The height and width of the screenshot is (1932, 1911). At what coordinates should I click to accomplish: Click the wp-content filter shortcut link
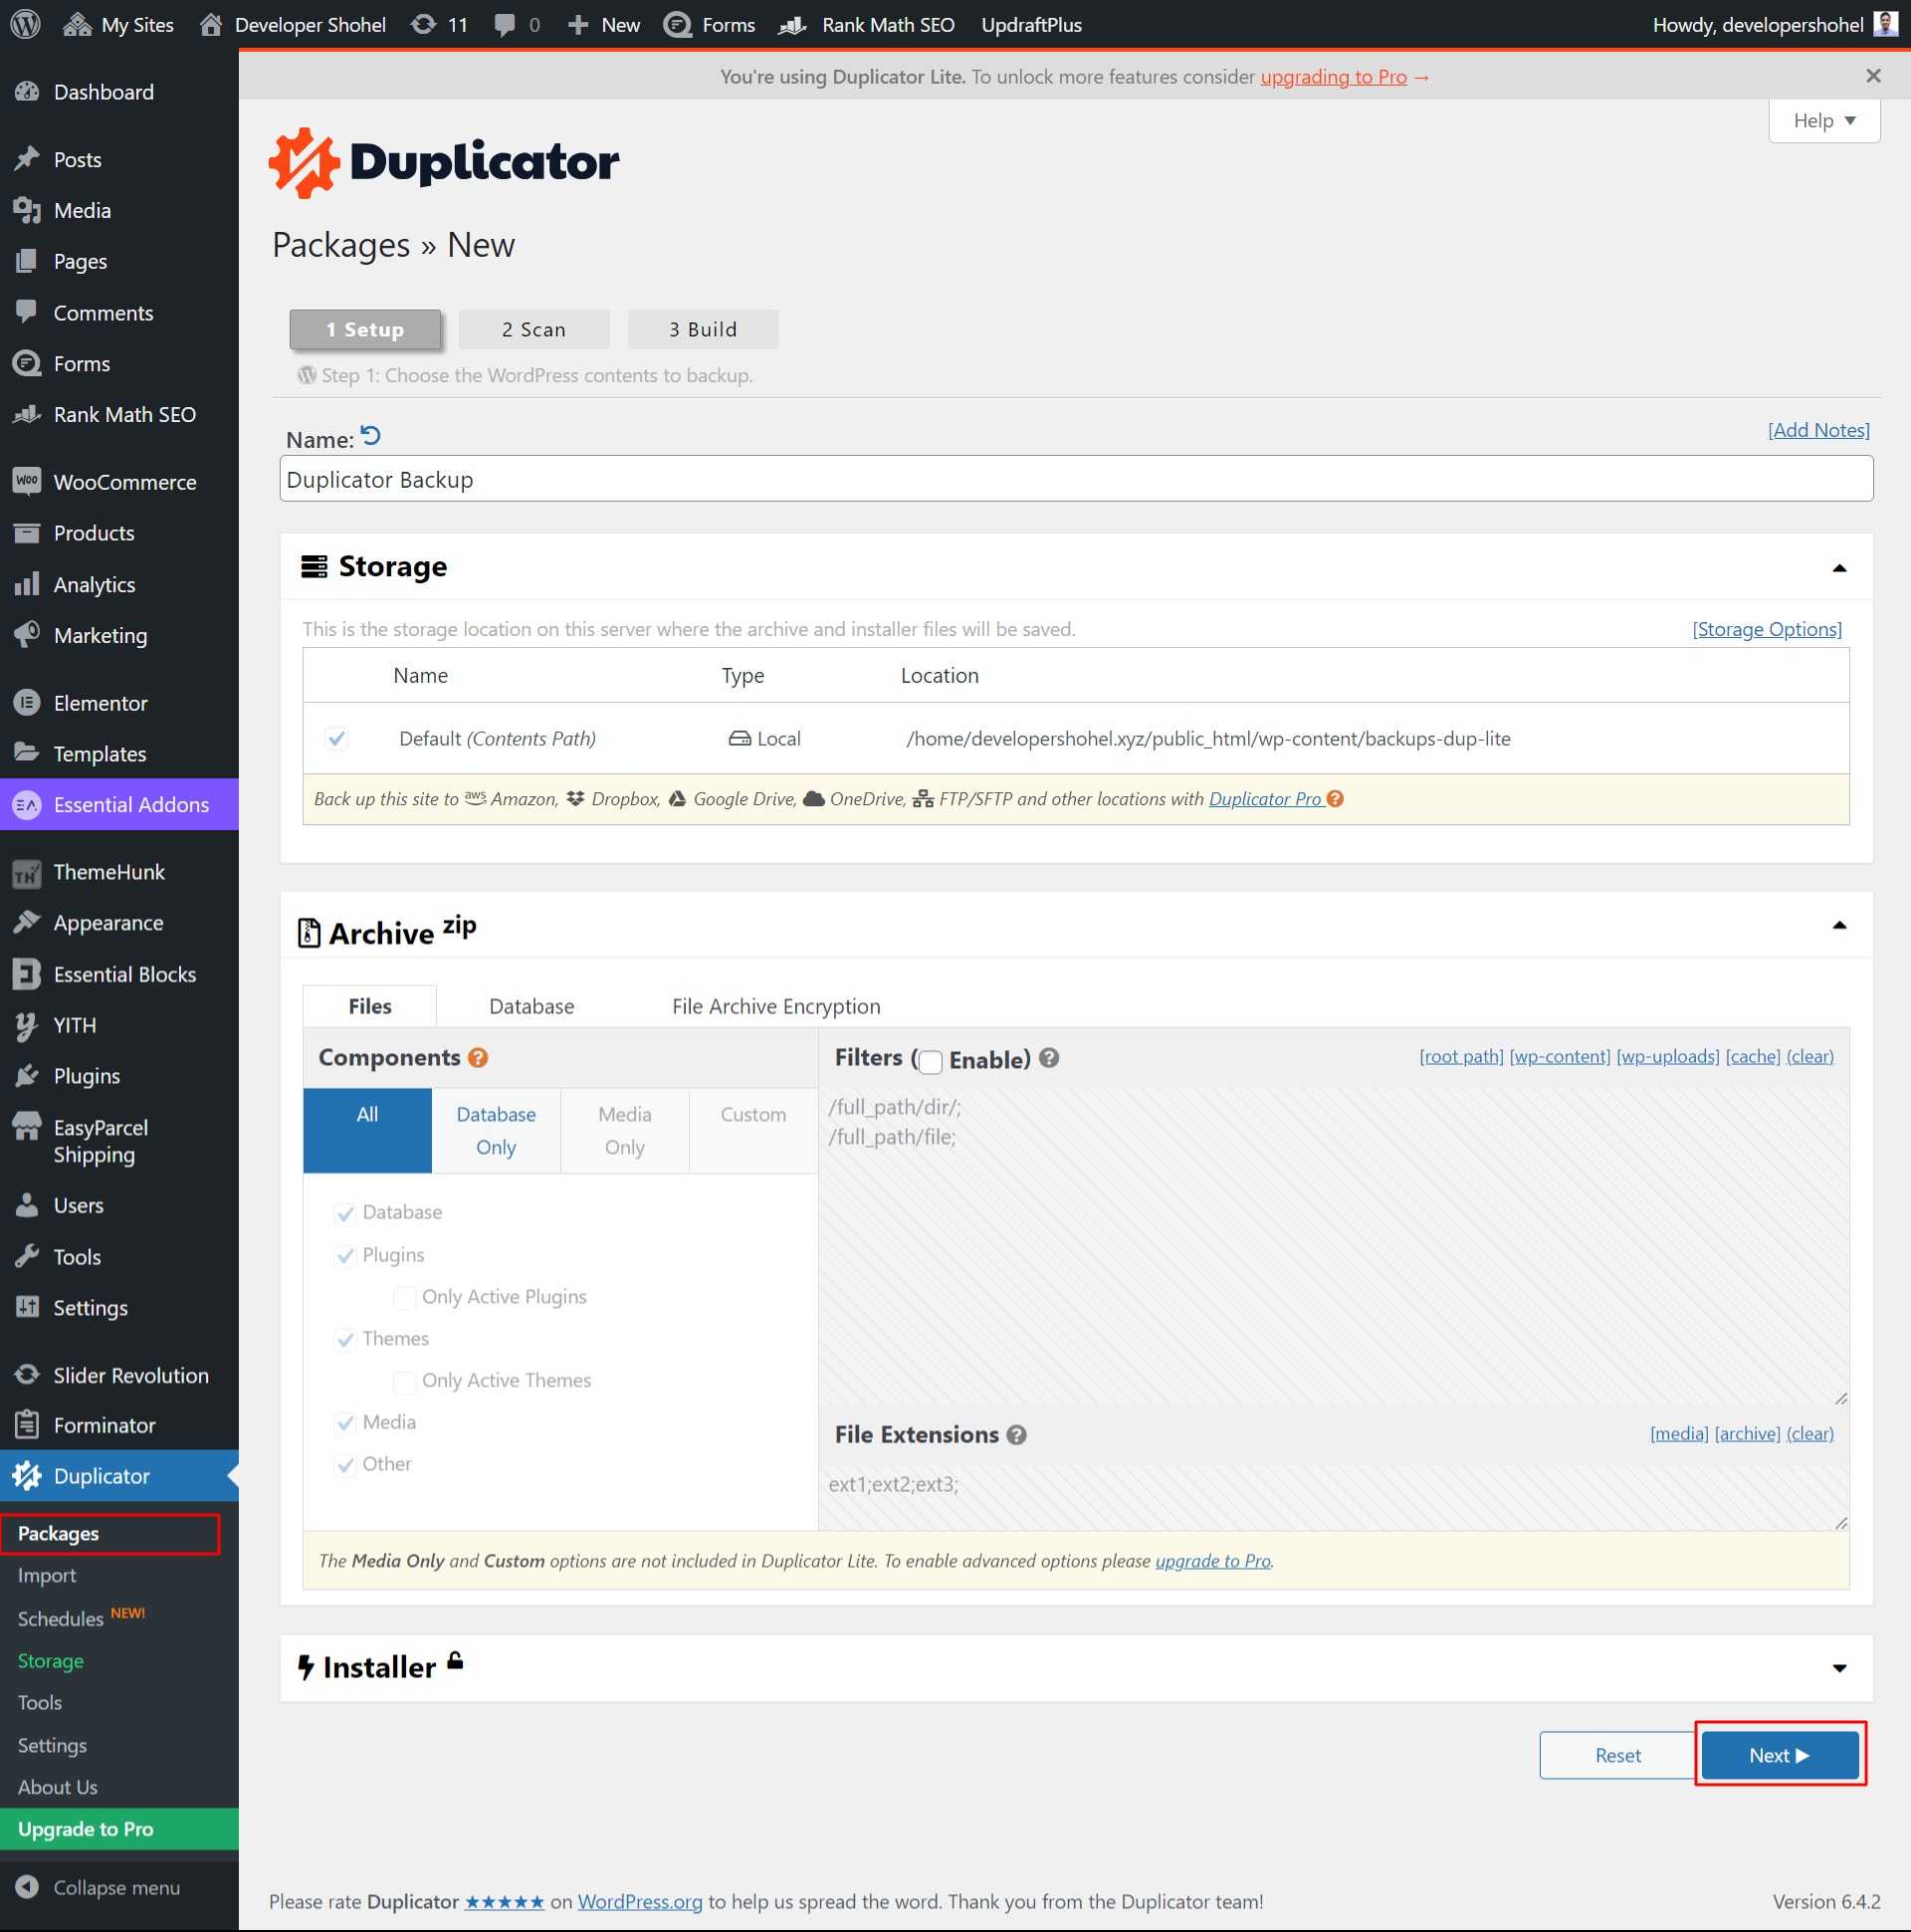pos(1559,1056)
